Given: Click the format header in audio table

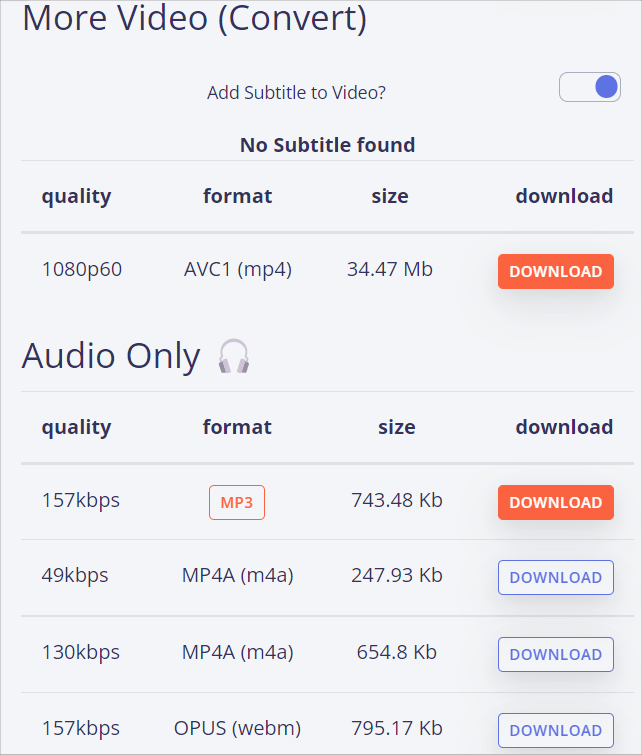Looking at the screenshot, I should pyautogui.click(x=237, y=427).
